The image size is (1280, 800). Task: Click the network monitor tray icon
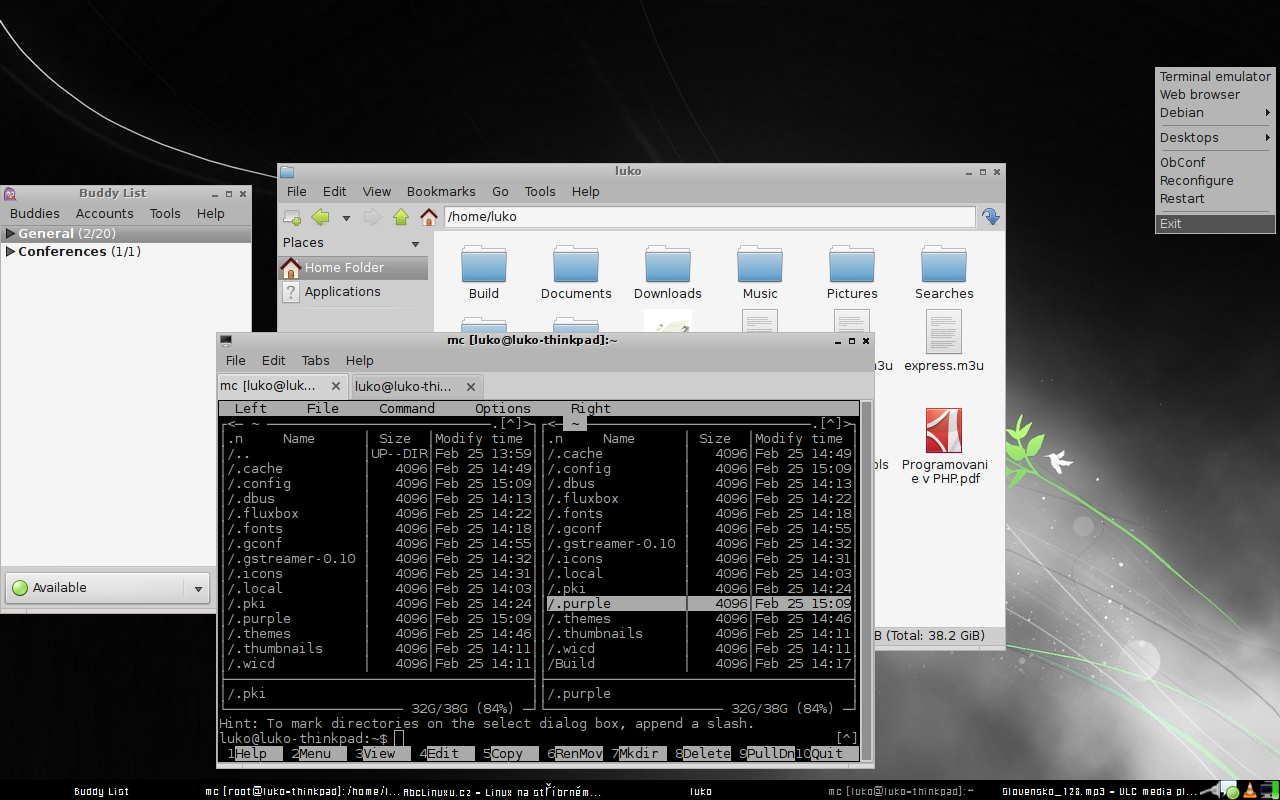pos(1268,791)
